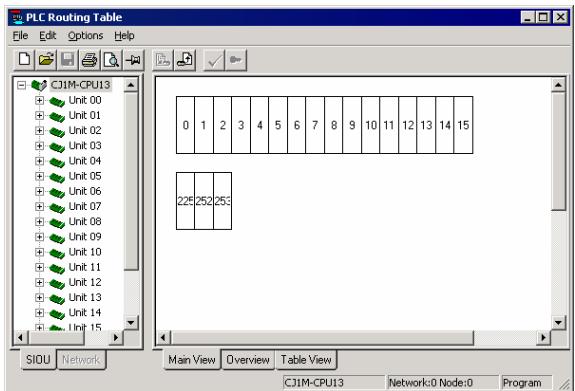Click unit slot box 7
575x391 pixels.
pyautogui.click(x=315, y=125)
